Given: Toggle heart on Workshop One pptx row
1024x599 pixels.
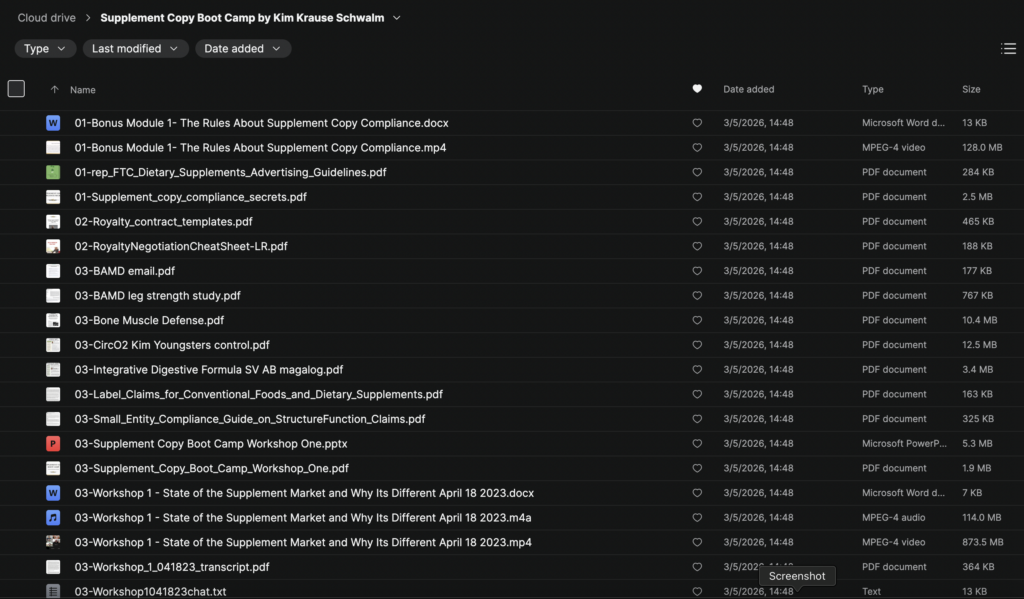Looking at the screenshot, I should click(697, 444).
